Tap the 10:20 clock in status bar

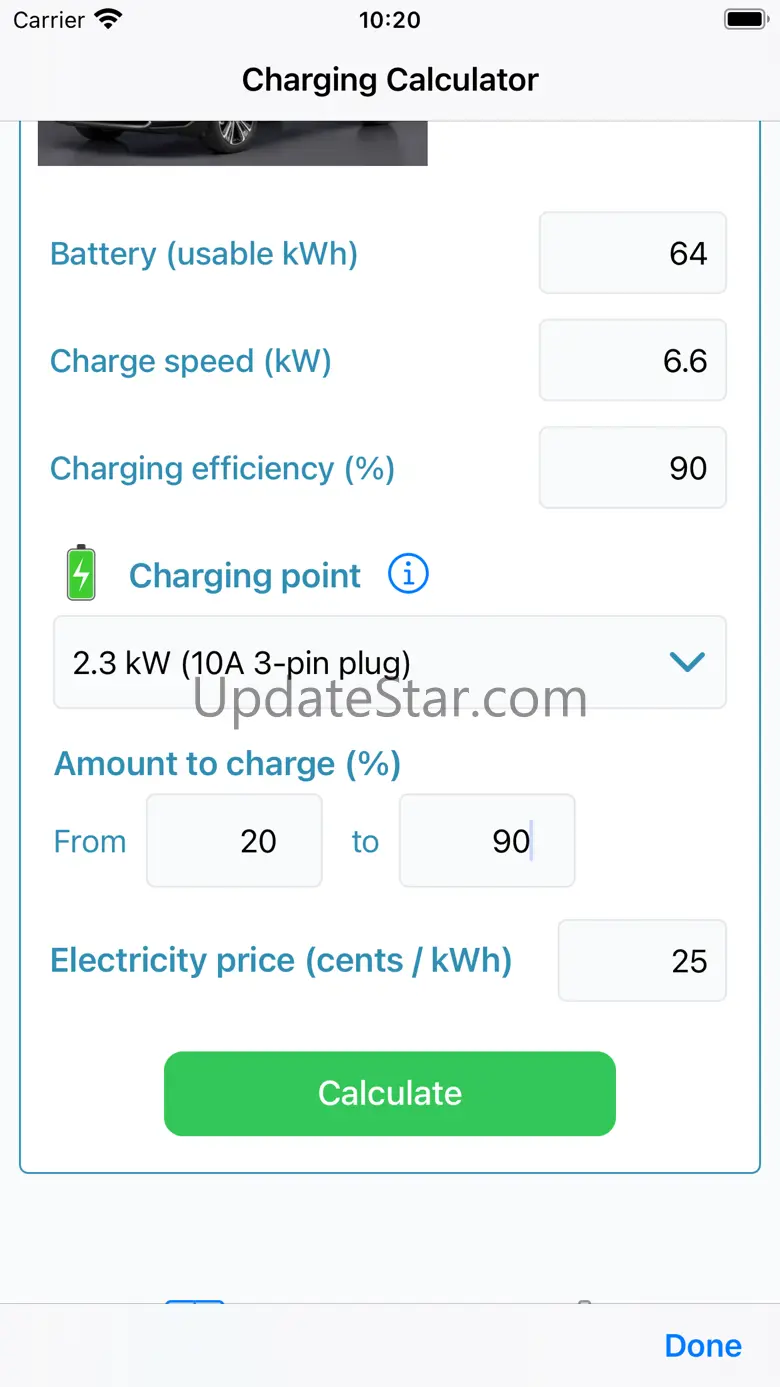(x=390, y=20)
